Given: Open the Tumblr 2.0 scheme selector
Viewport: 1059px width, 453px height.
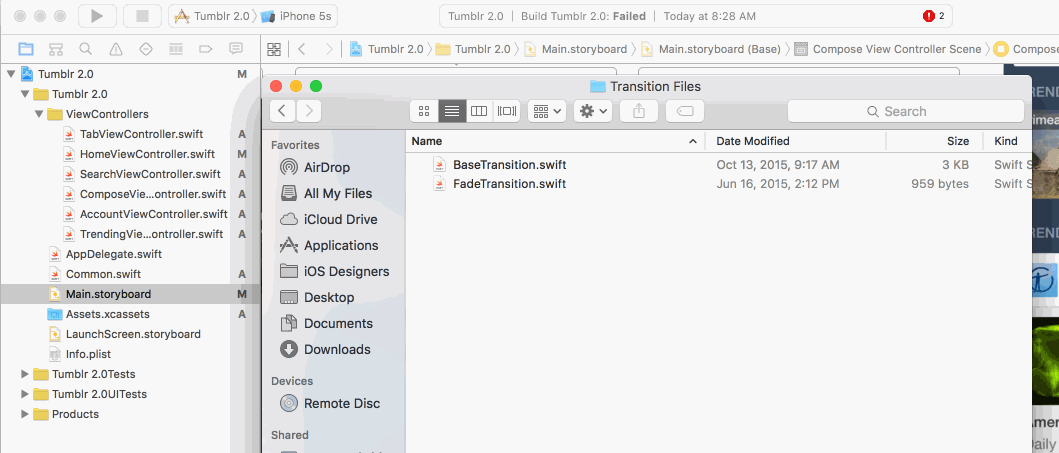Looking at the screenshot, I should (211, 16).
